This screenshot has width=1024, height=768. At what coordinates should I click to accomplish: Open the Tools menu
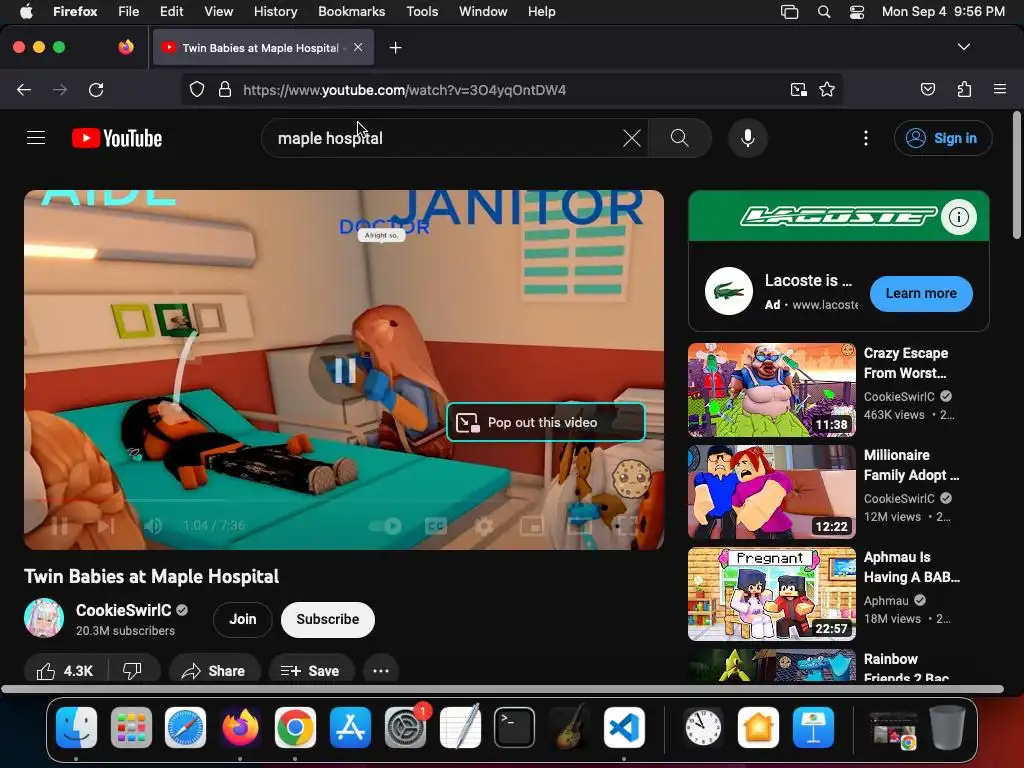422,11
